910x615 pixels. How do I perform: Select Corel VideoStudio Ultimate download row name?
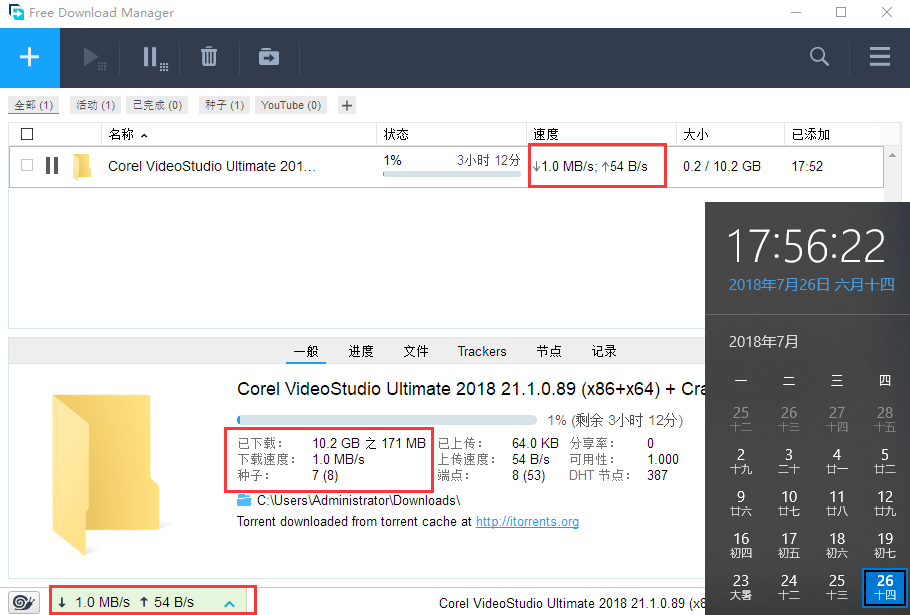click(212, 166)
